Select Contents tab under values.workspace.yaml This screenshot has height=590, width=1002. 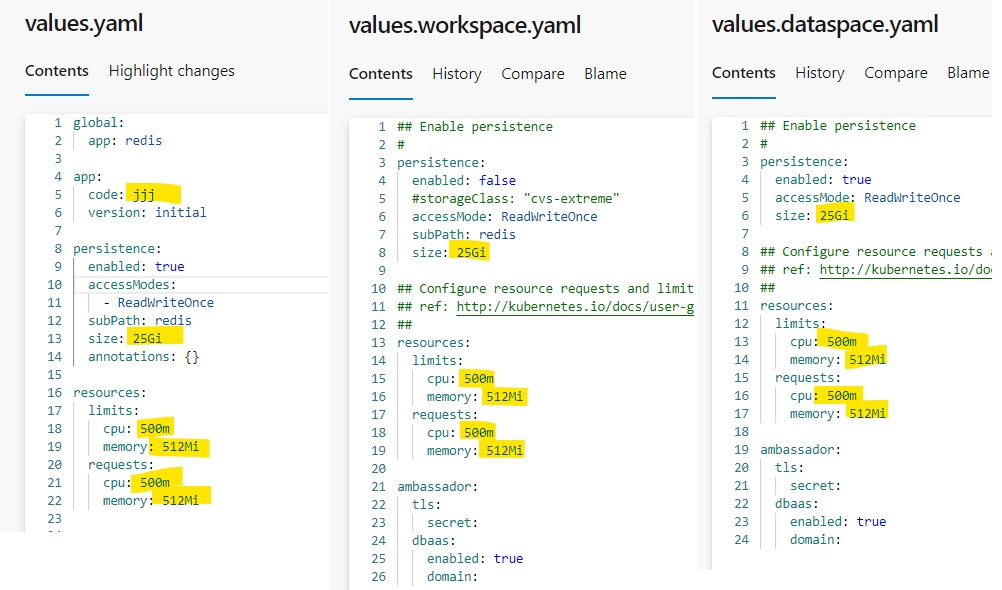[380, 74]
